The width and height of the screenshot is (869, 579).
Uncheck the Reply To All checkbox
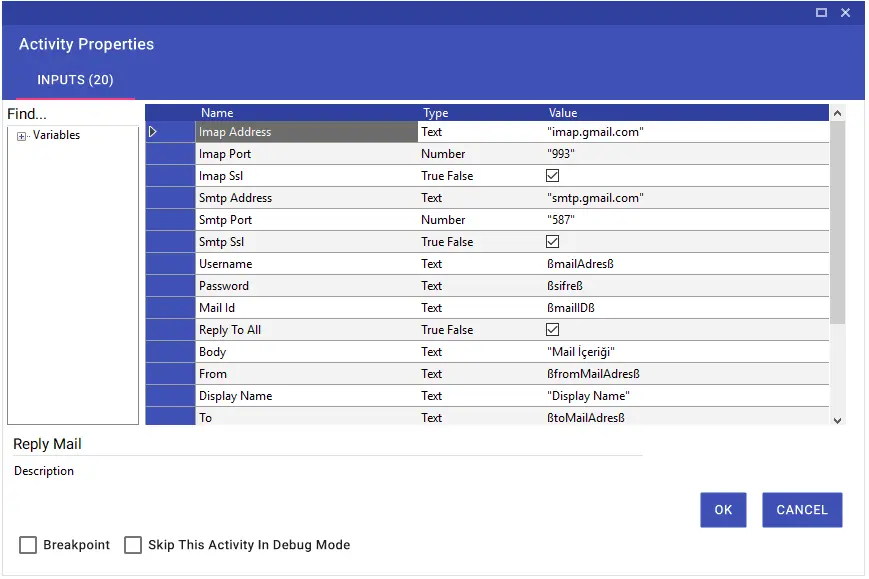[x=553, y=330]
